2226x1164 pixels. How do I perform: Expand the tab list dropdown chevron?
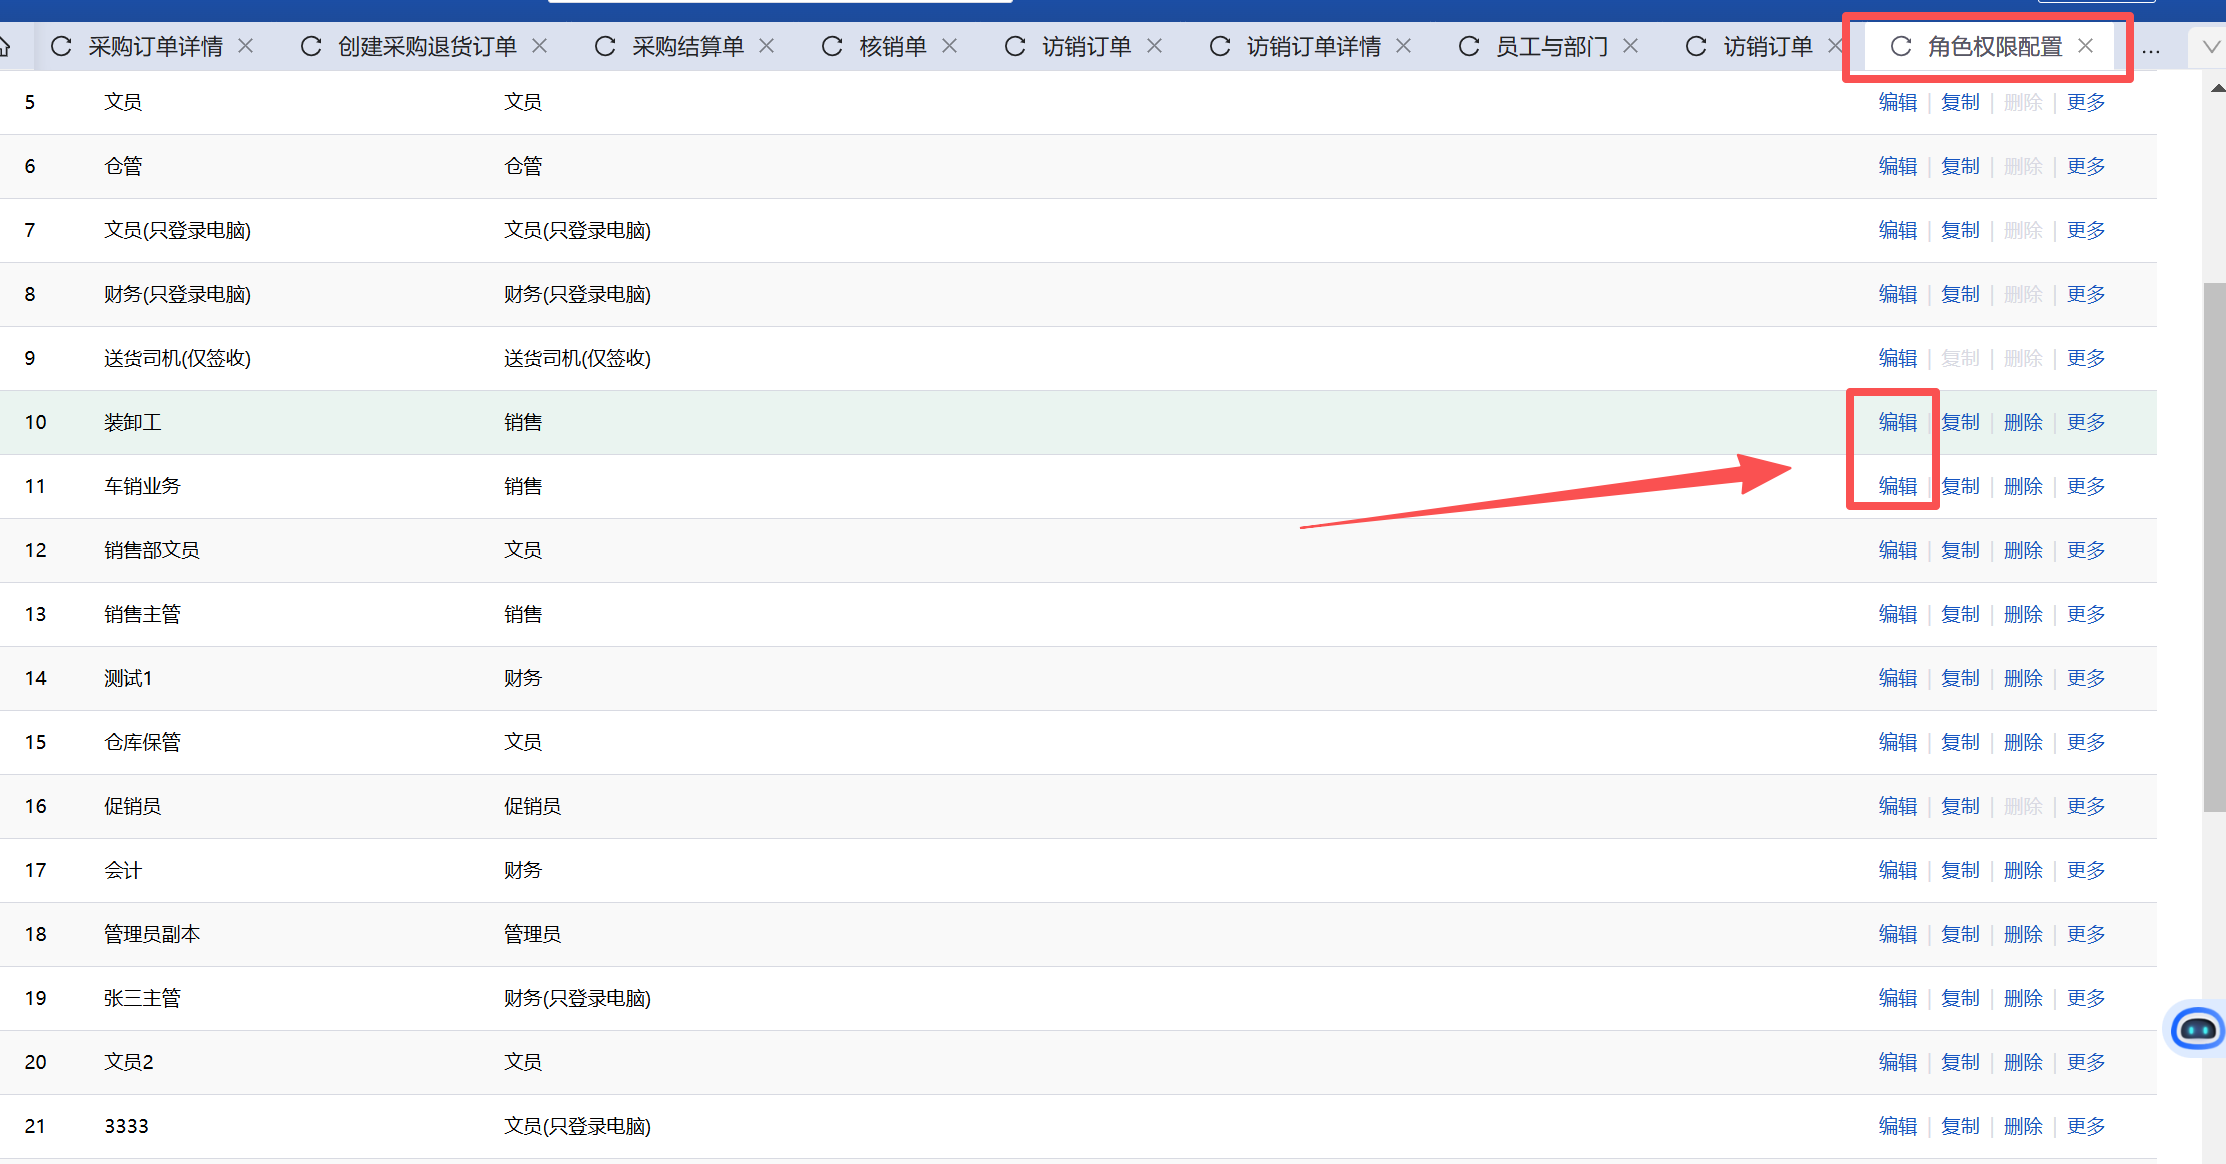click(x=2211, y=46)
